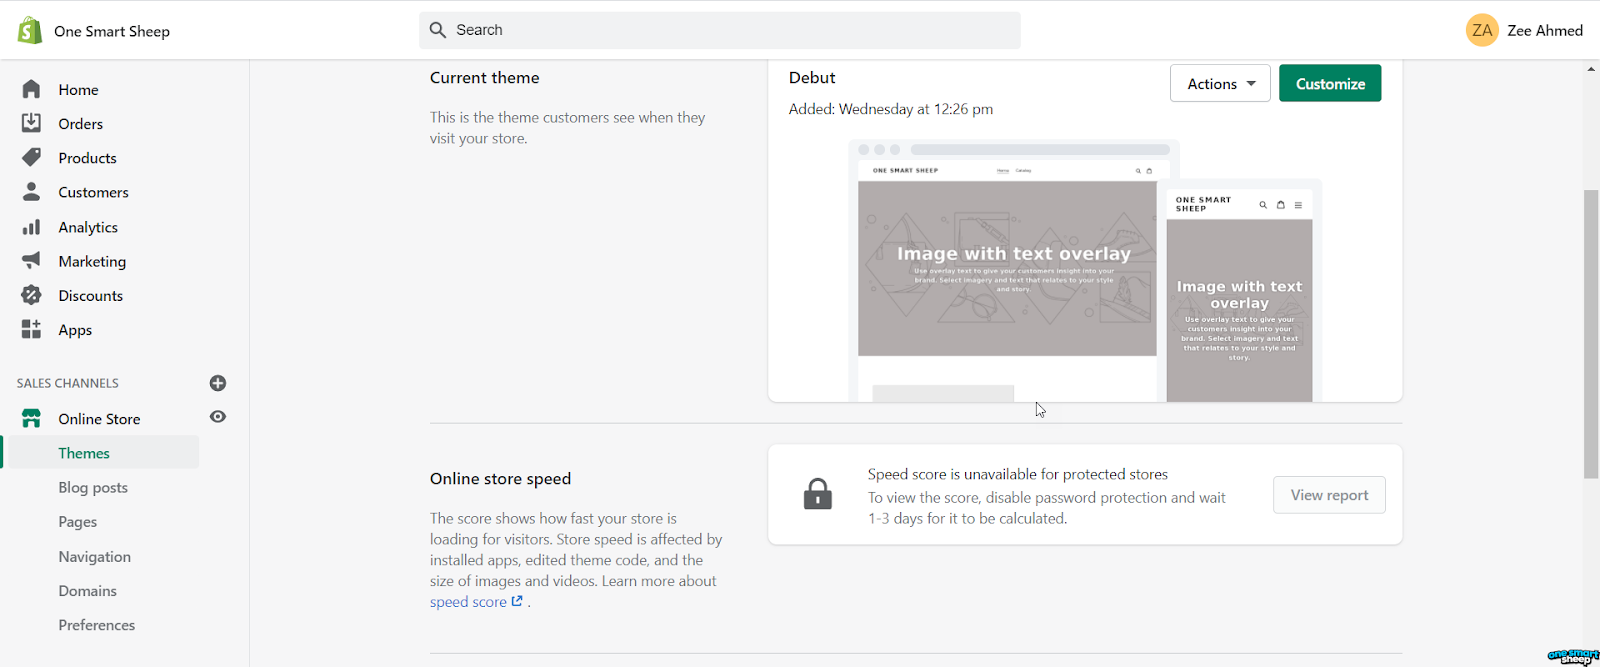Click the Products tag icon

pyautogui.click(x=32, y=158)
